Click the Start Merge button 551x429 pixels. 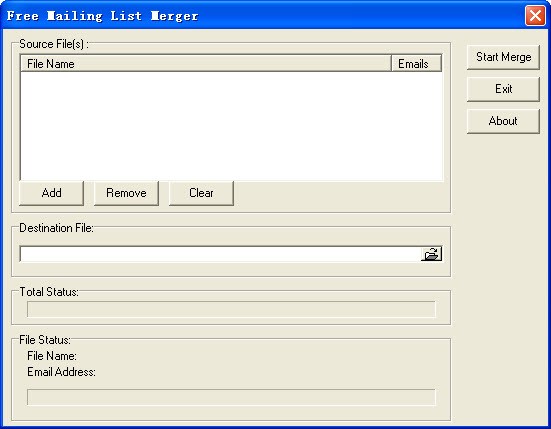point(503,57)
